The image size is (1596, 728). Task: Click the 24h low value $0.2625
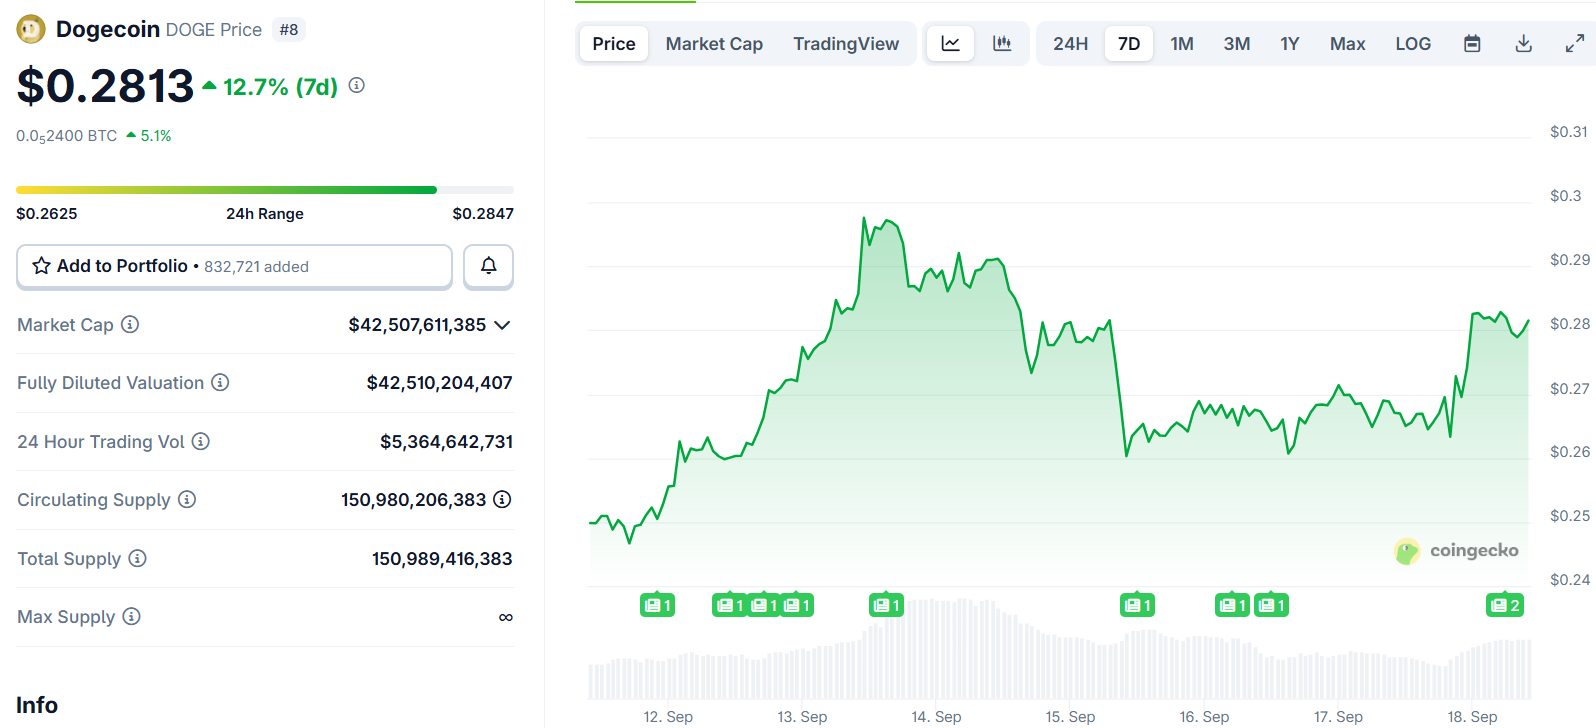tap(47, 214)
